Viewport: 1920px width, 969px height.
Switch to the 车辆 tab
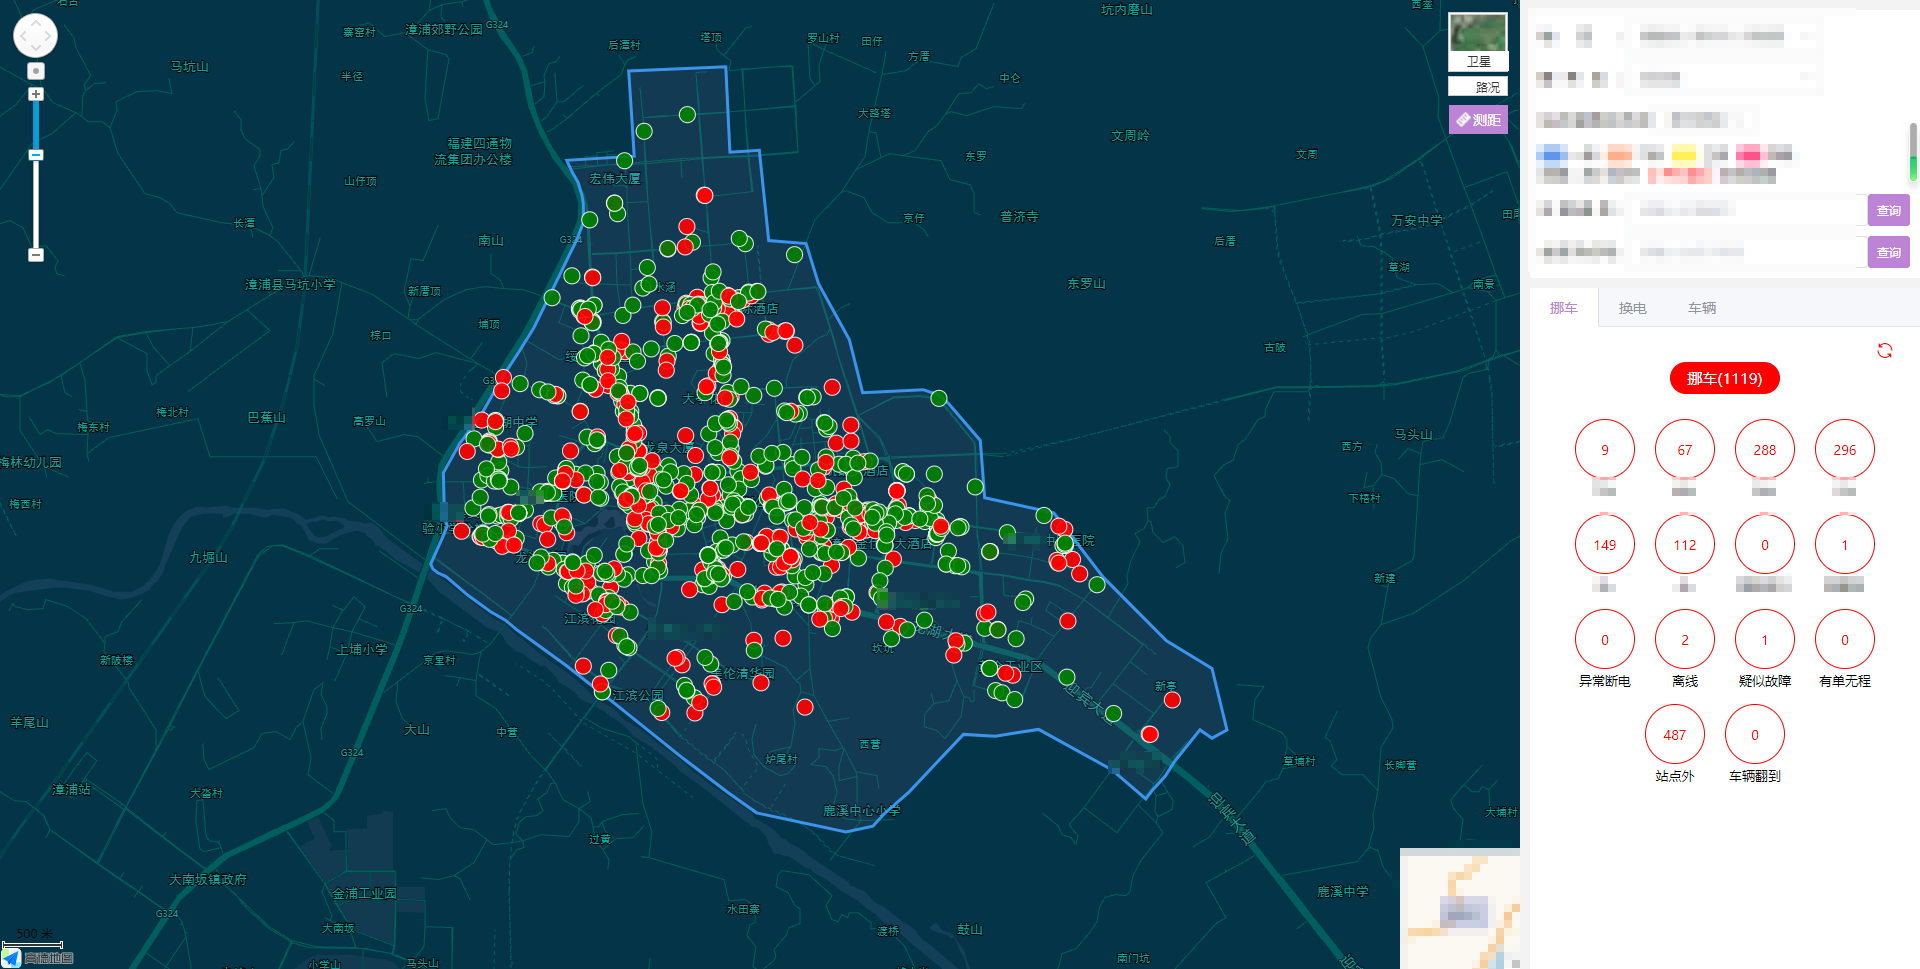[x=1701, y=308]
